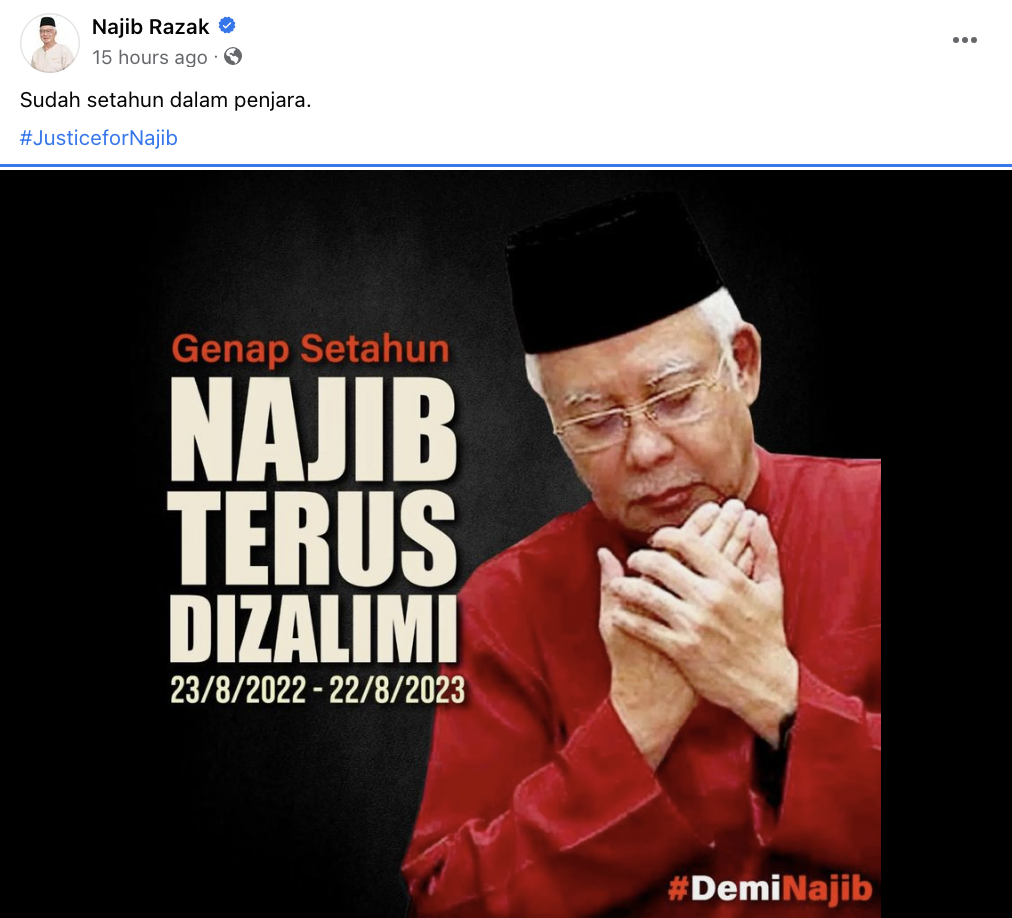Viewport: 1012px width, 918px height.
Task: Click the 'TERUS' word in poster
Action: point(312,538)
